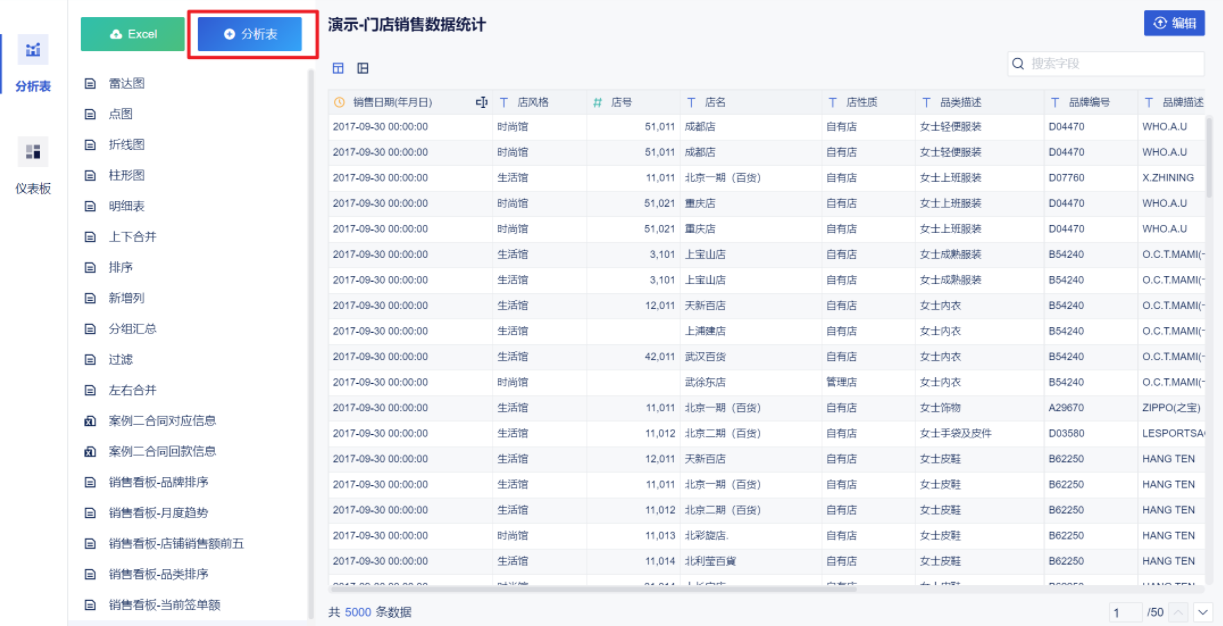
Task: Open the 分析表 section in left sidebar
Action: 33,64
